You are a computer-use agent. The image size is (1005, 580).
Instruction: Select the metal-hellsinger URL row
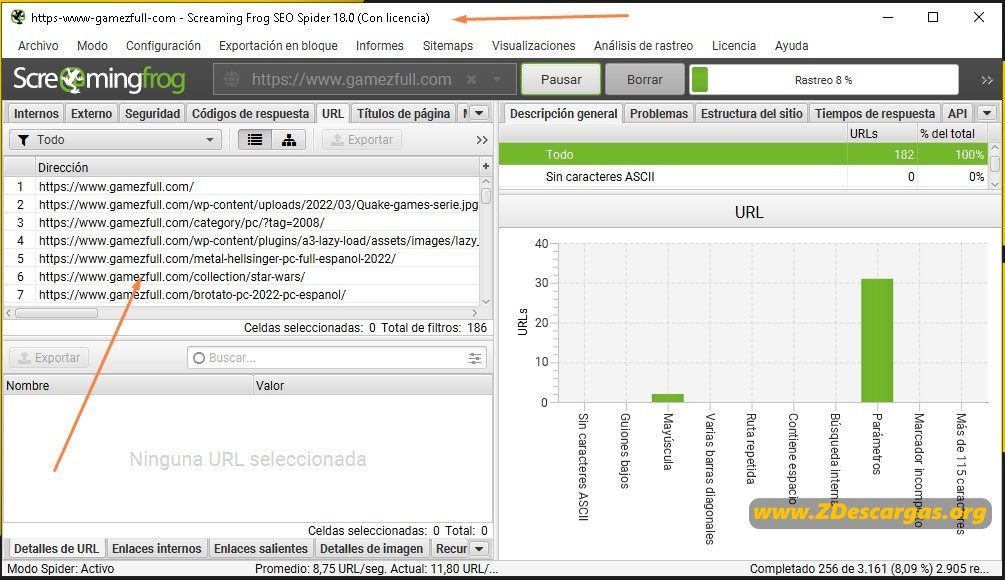point(242,258)
